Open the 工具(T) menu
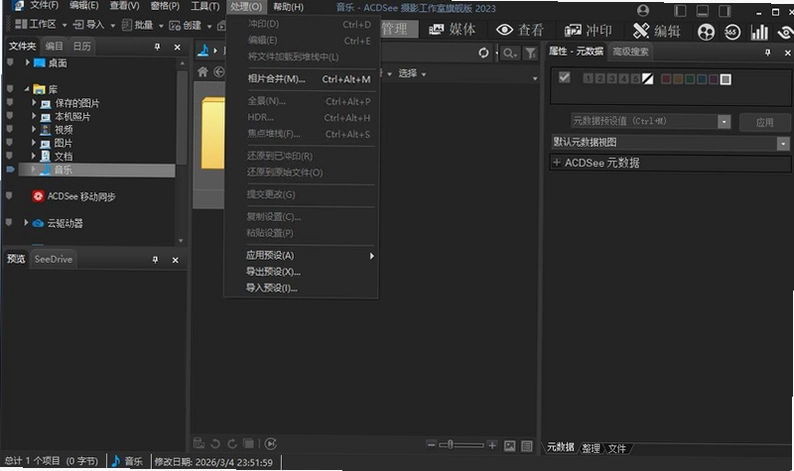This screenshot has height=471, width=794. pos(205,7)
